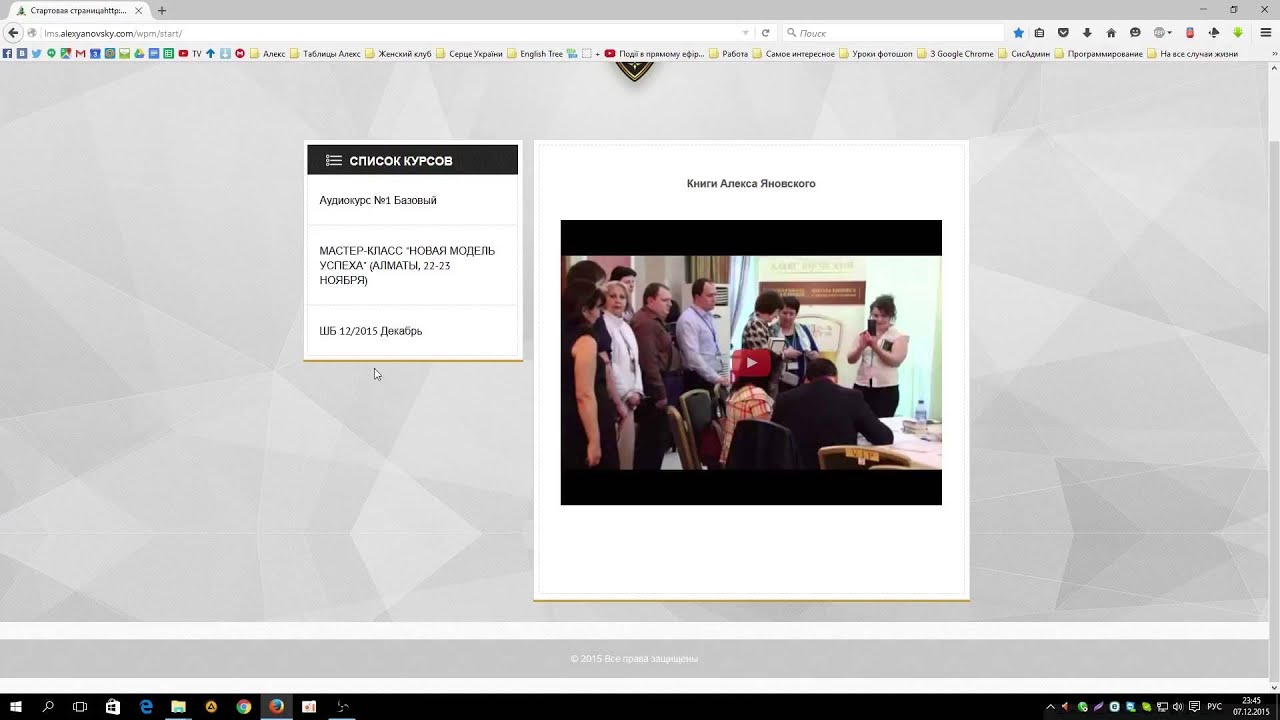Click the address bar URL field
This screenshot has width=1280, height=720.
(x=390, y=33)
